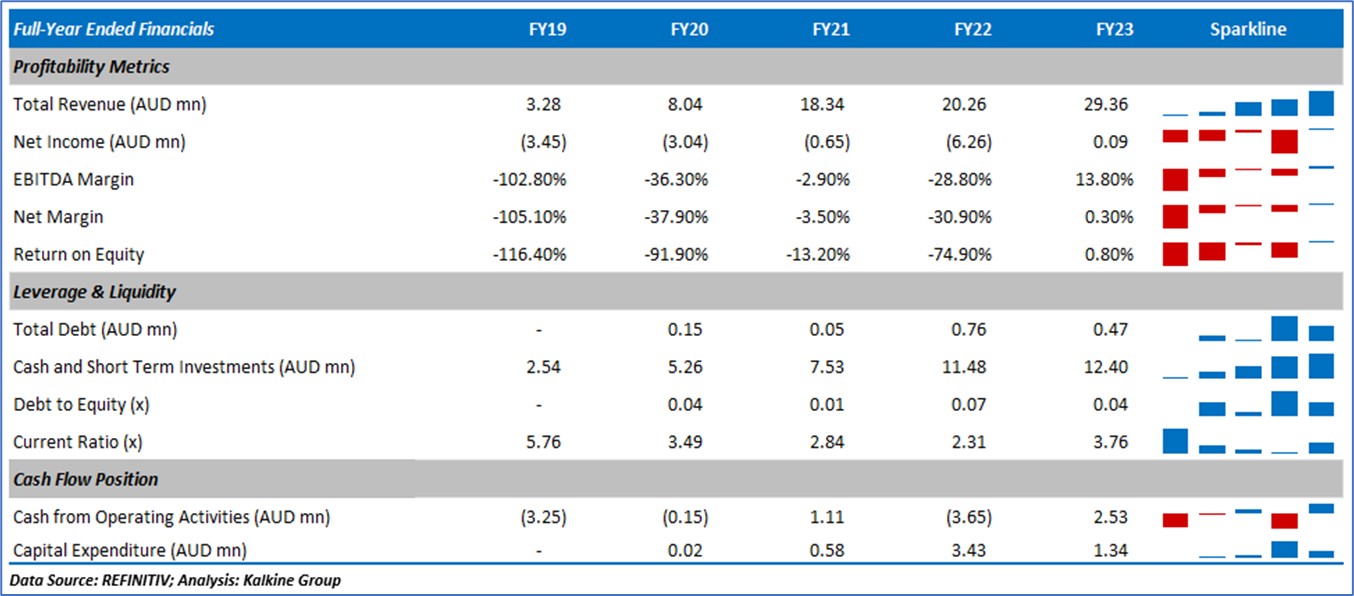Click the Full-Year Ended Financials title
The height and width of the screenshot is (596, 1354).
(114, 29)
